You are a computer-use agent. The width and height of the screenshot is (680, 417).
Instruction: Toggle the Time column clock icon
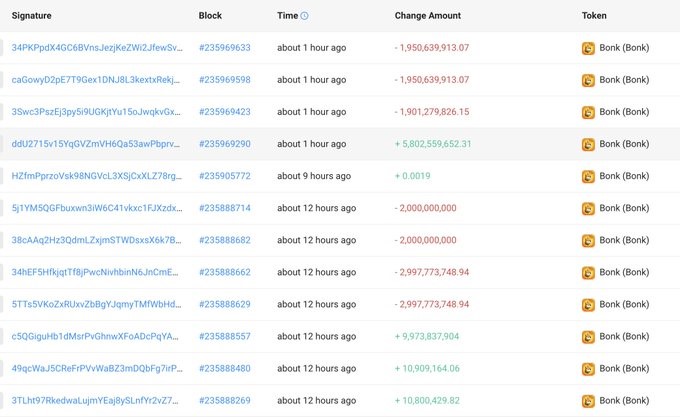(x=304, y=16)
